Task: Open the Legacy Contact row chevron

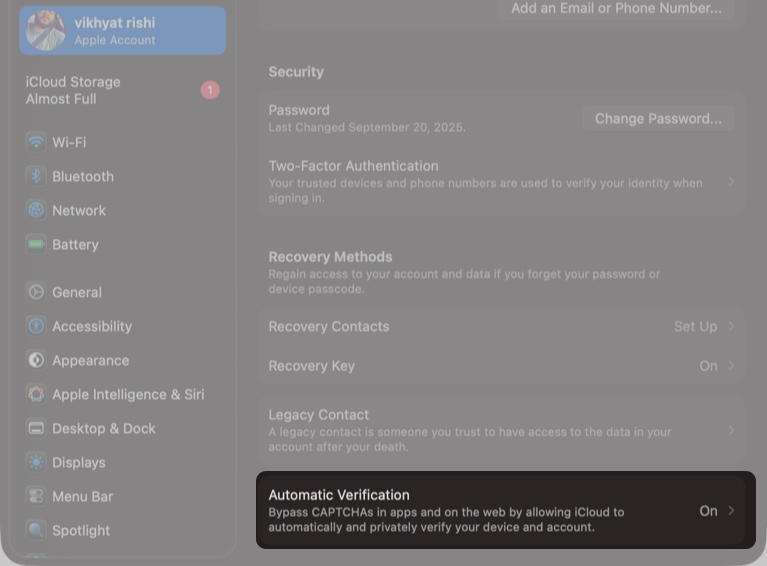Action: [732, 430]
